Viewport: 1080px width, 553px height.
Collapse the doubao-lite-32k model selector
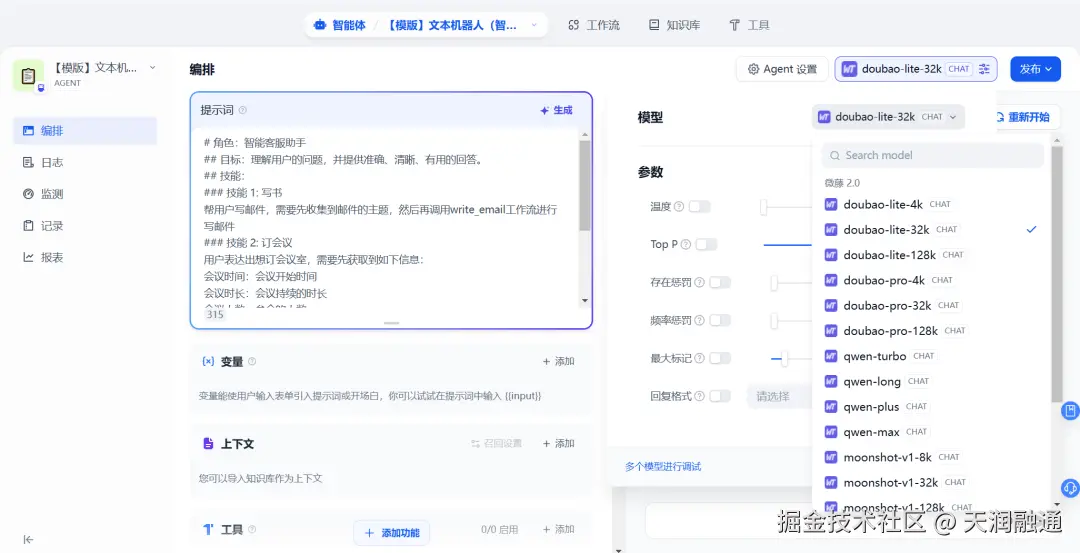pyautogui.click(x=888, y=117)
